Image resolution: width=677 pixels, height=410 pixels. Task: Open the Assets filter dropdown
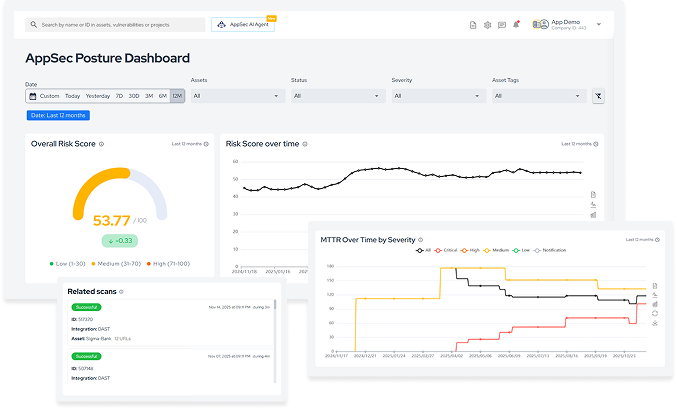(238, 96)
